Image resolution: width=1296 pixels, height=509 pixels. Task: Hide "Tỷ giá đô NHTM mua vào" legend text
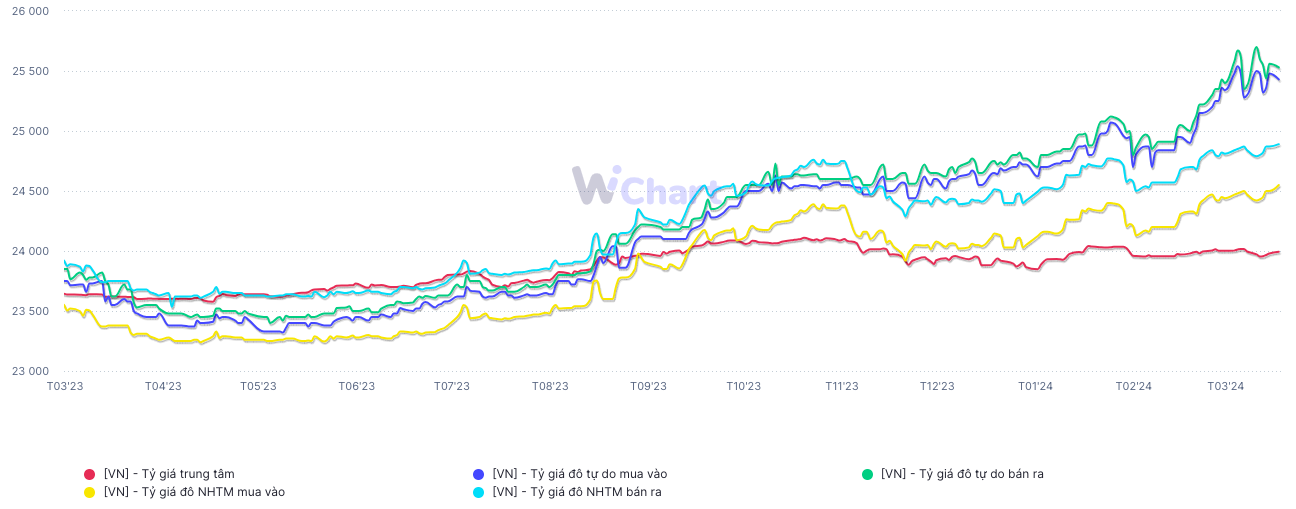[x=194, y=492]
